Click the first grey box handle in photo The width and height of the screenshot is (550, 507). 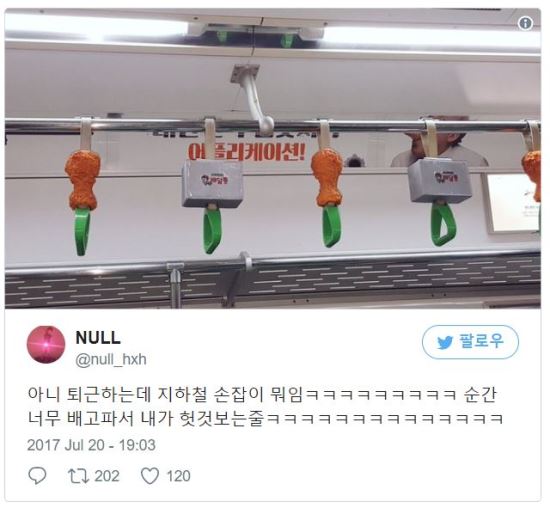[212, 186]
